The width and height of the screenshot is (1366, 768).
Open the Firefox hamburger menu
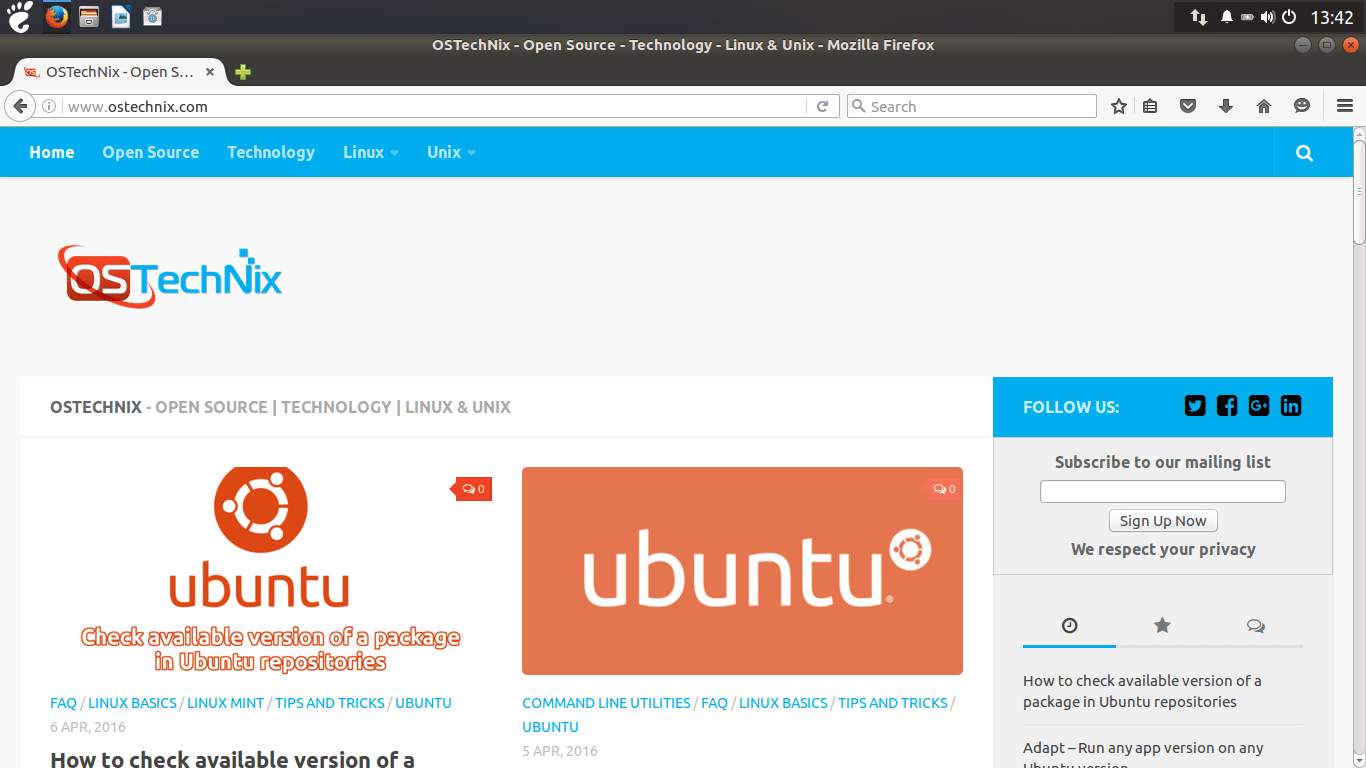pyautogui.click(x=1345, y=106)
